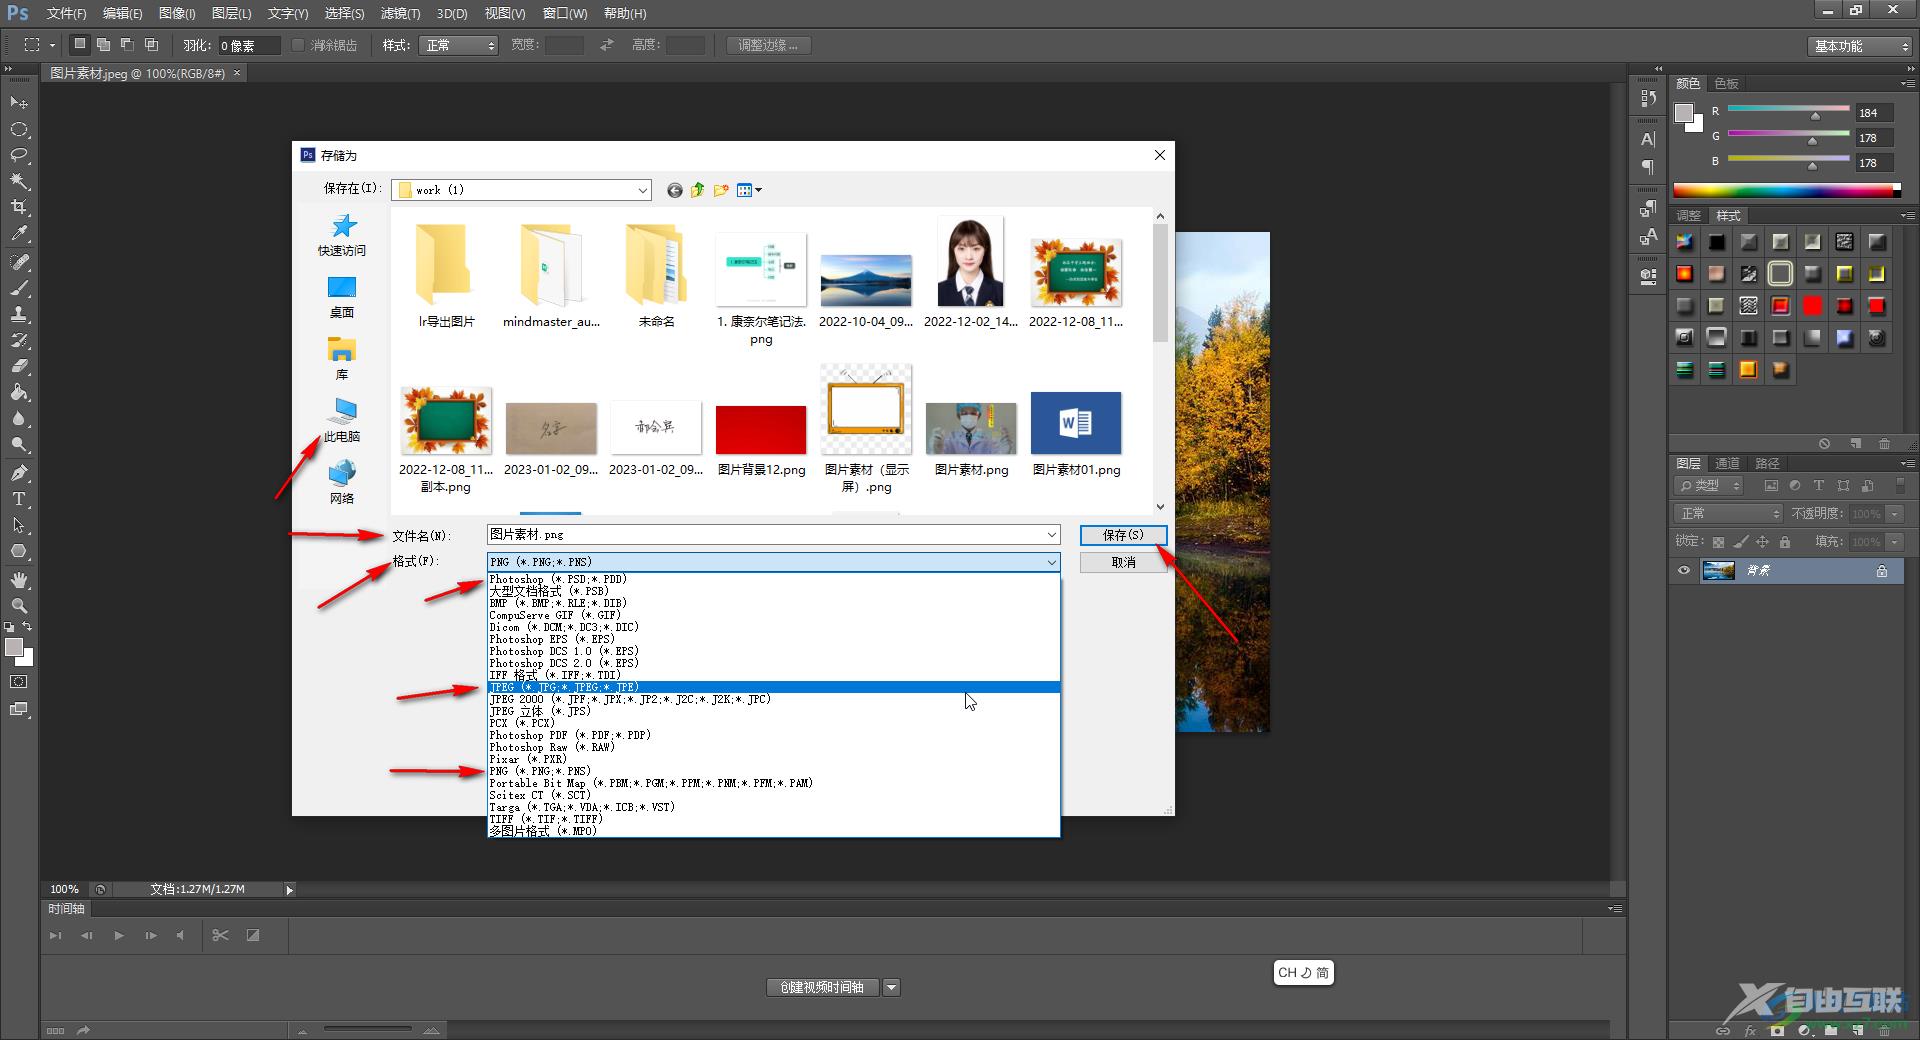Viewport: 1920px width, 1040px height.
Task: Toggle lock transparent pixels in Layers panel
Action: click(1718, 542)
